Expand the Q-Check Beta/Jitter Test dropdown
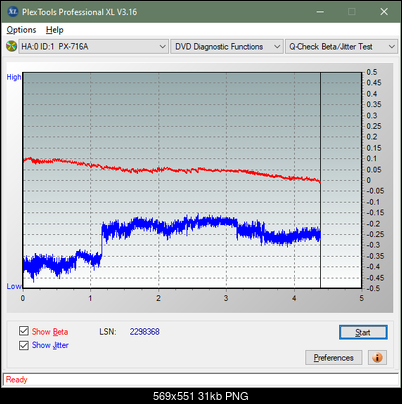 coord(342,47)
